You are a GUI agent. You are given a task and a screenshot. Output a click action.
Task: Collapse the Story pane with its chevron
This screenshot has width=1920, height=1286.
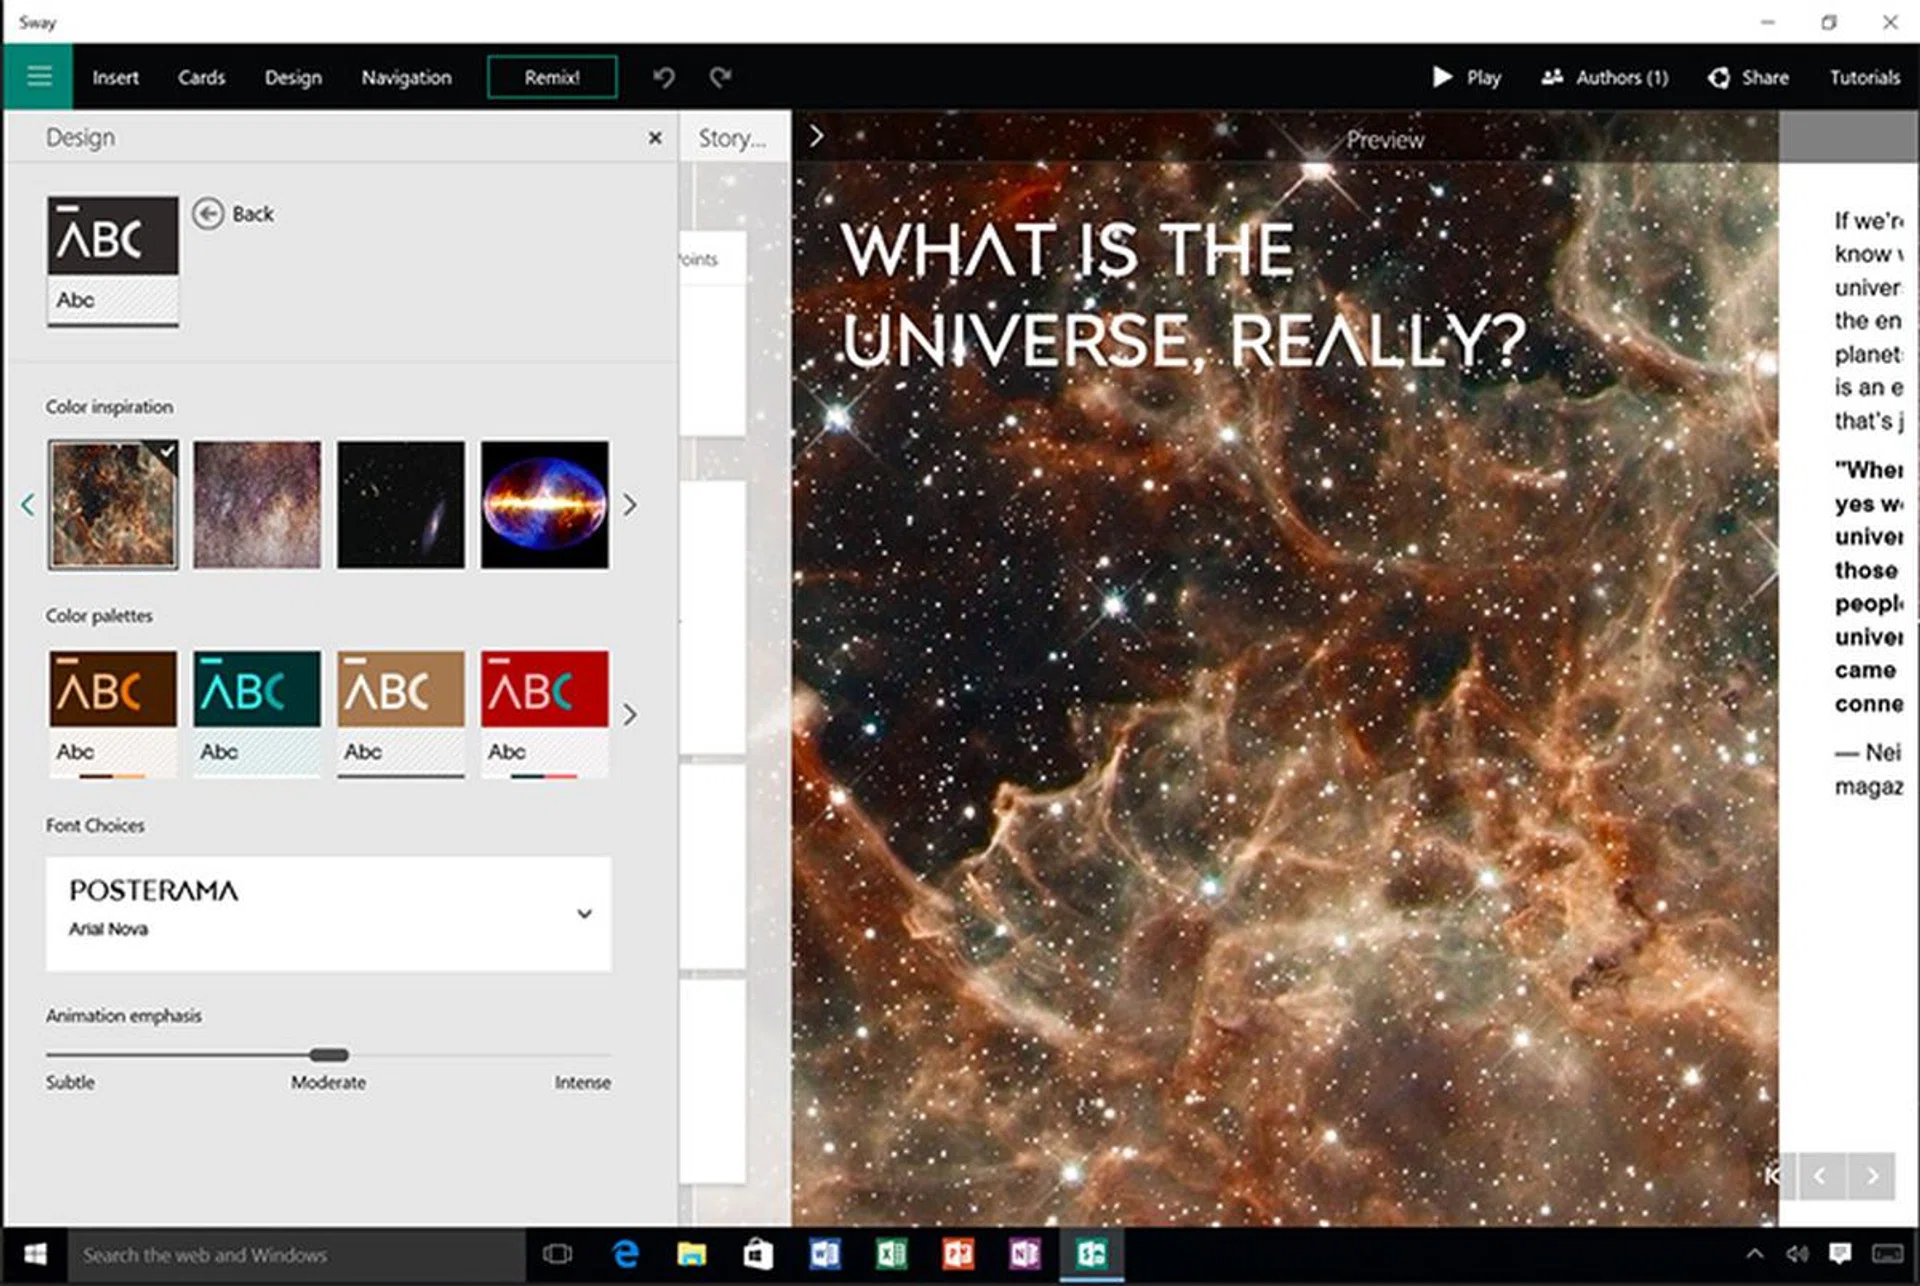point(817,137)
